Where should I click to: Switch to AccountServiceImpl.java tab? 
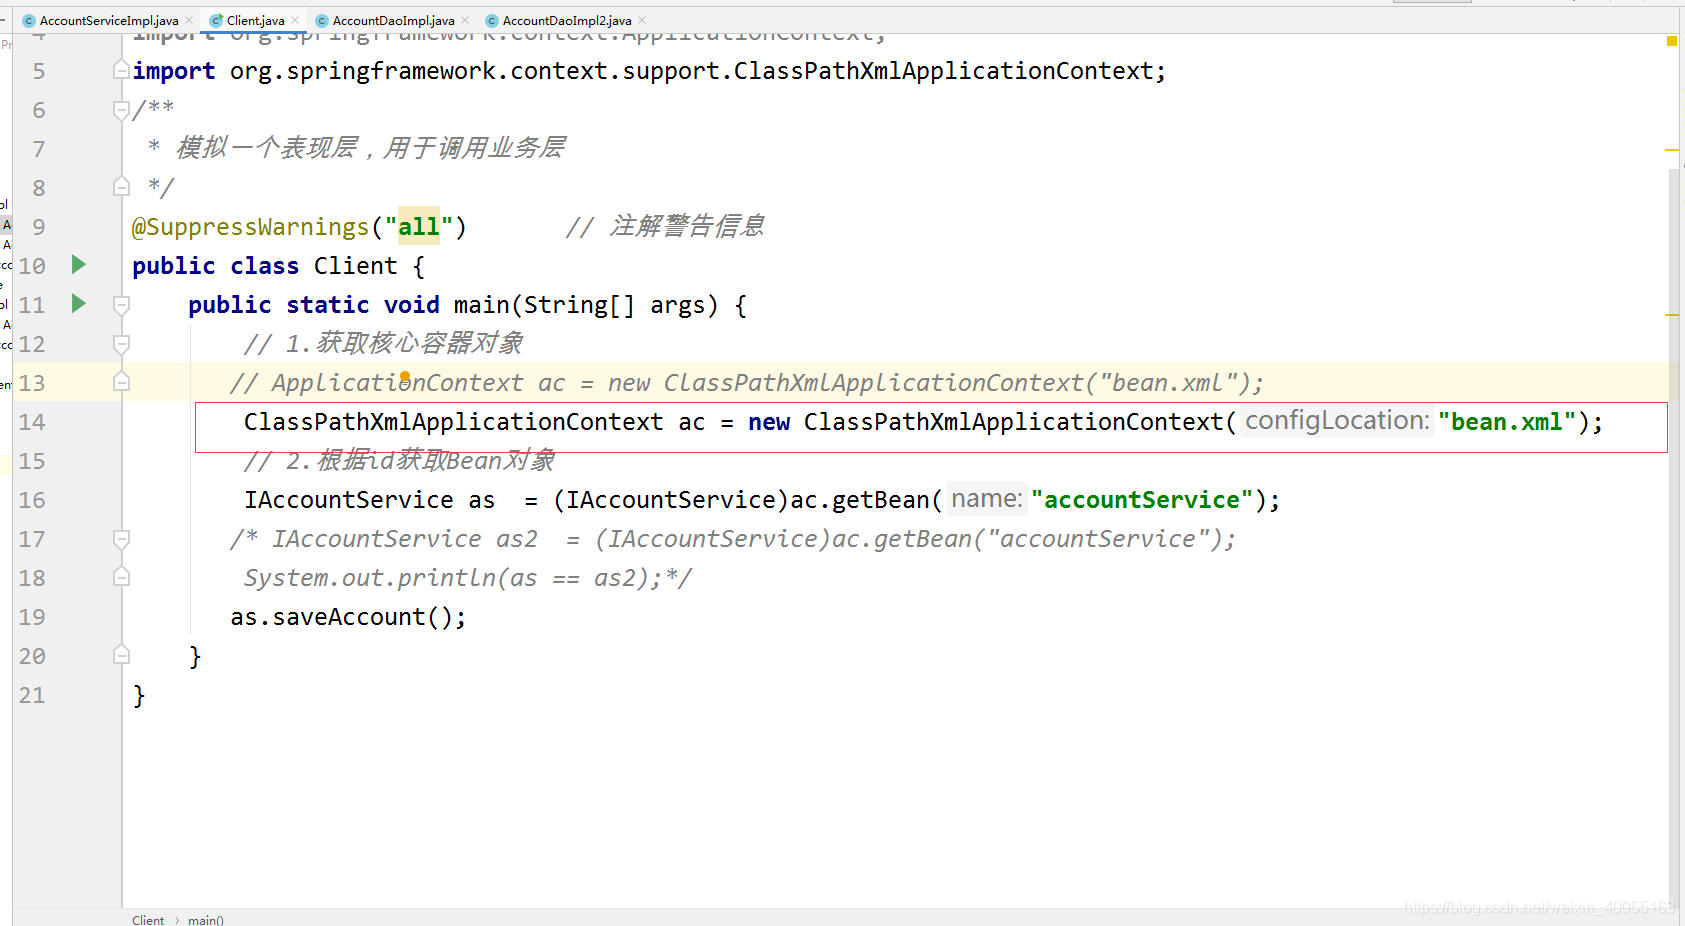tap(109, 20)
